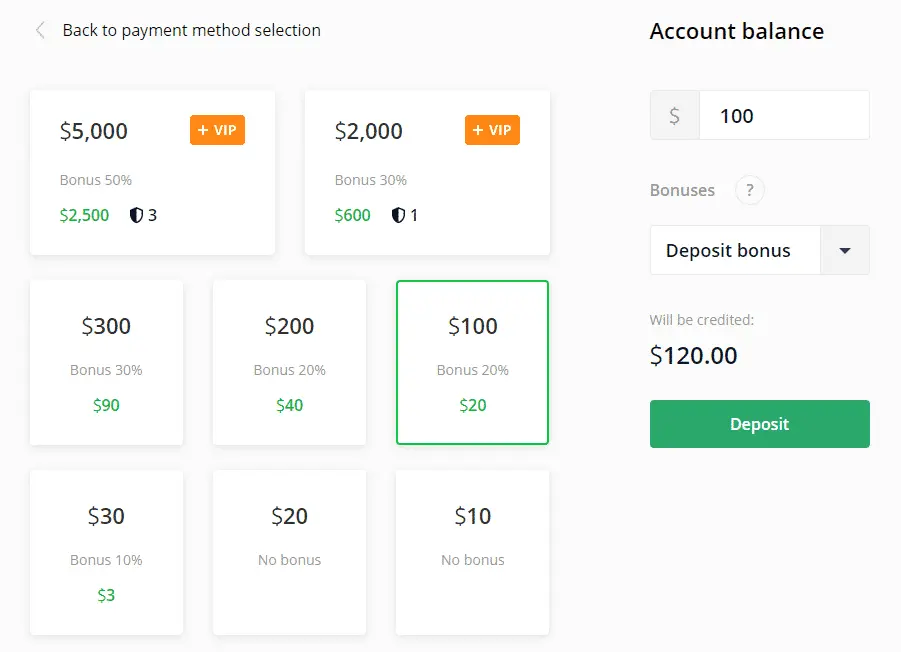Choose the selected $100 deposit card
Image resolution: width=901 pixels, height=652 pixels.
tap(472, 362)
